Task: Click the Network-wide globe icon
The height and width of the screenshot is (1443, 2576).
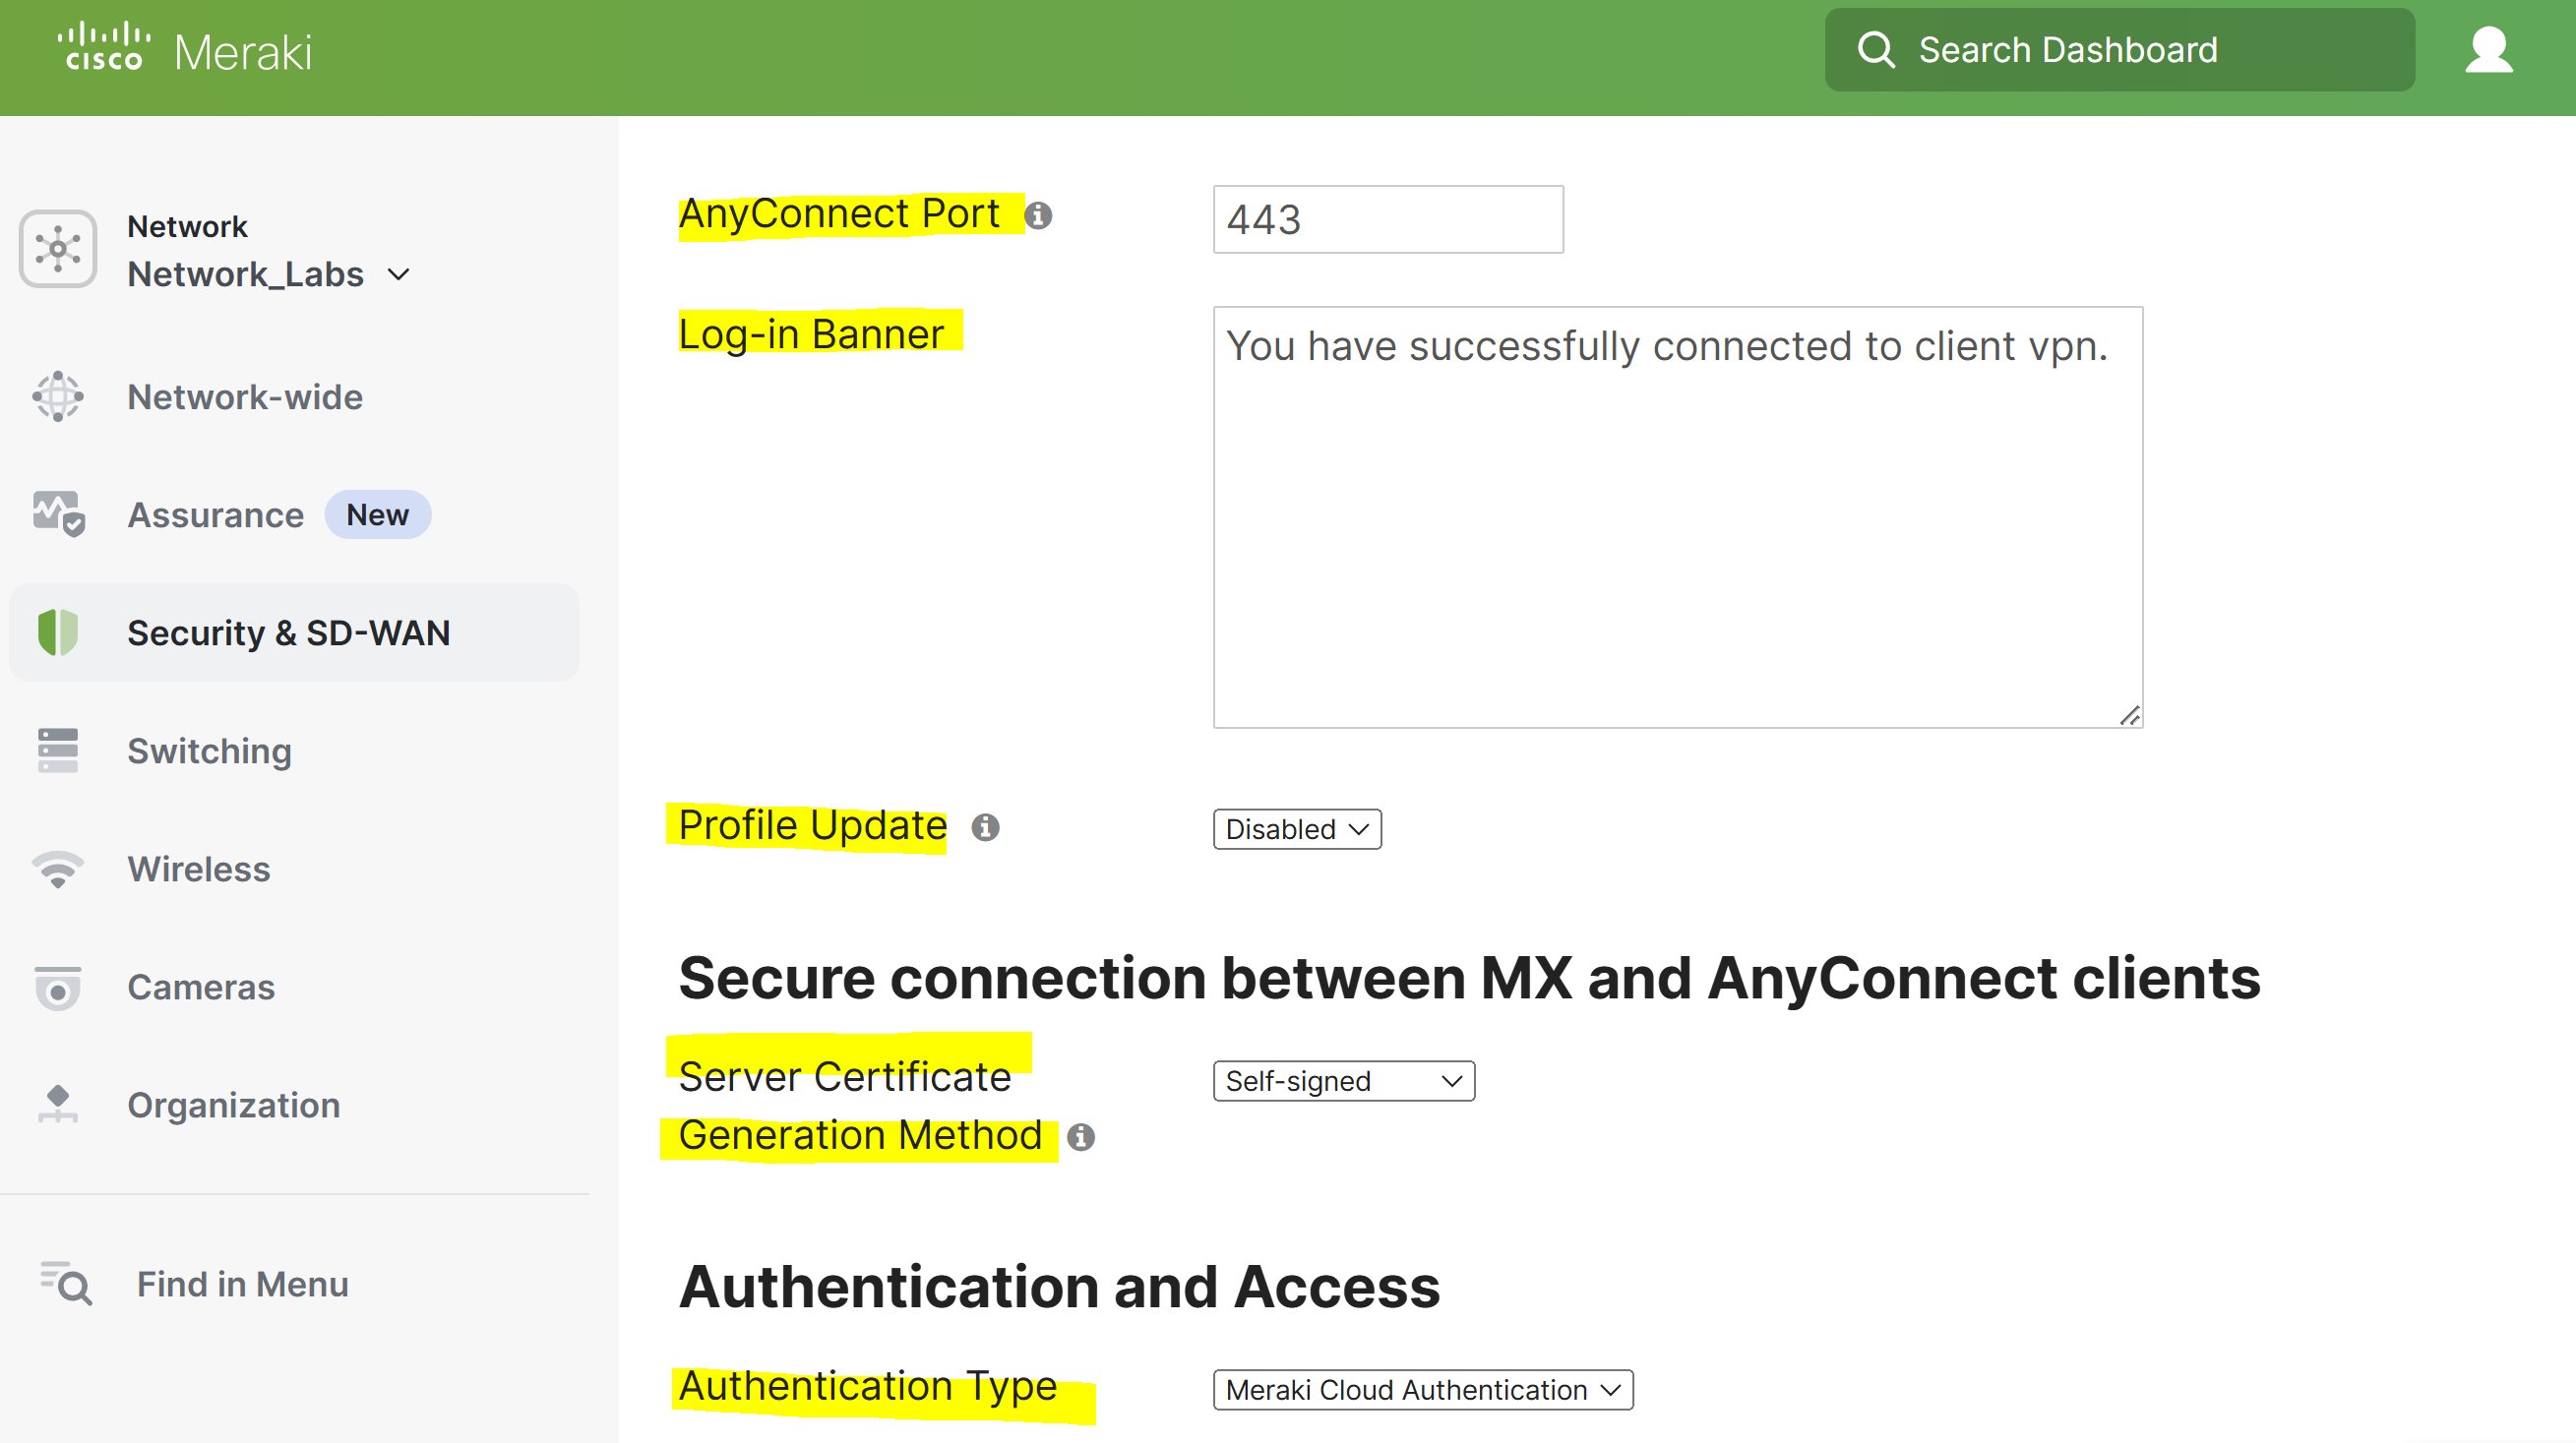Action: (58, 397)
